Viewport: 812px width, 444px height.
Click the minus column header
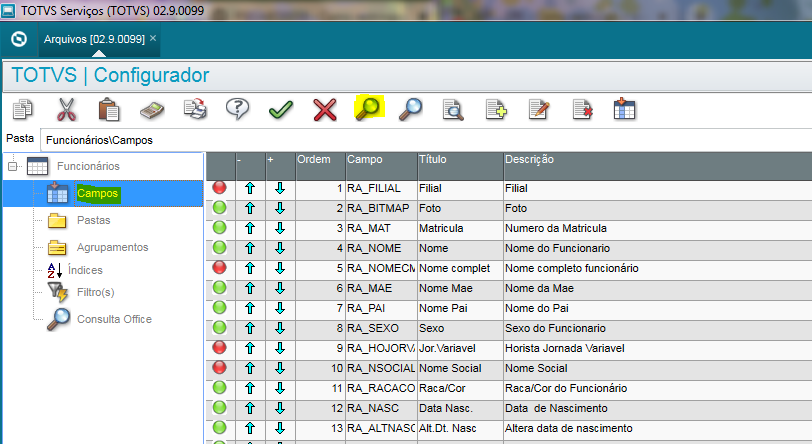coord(250,166)
